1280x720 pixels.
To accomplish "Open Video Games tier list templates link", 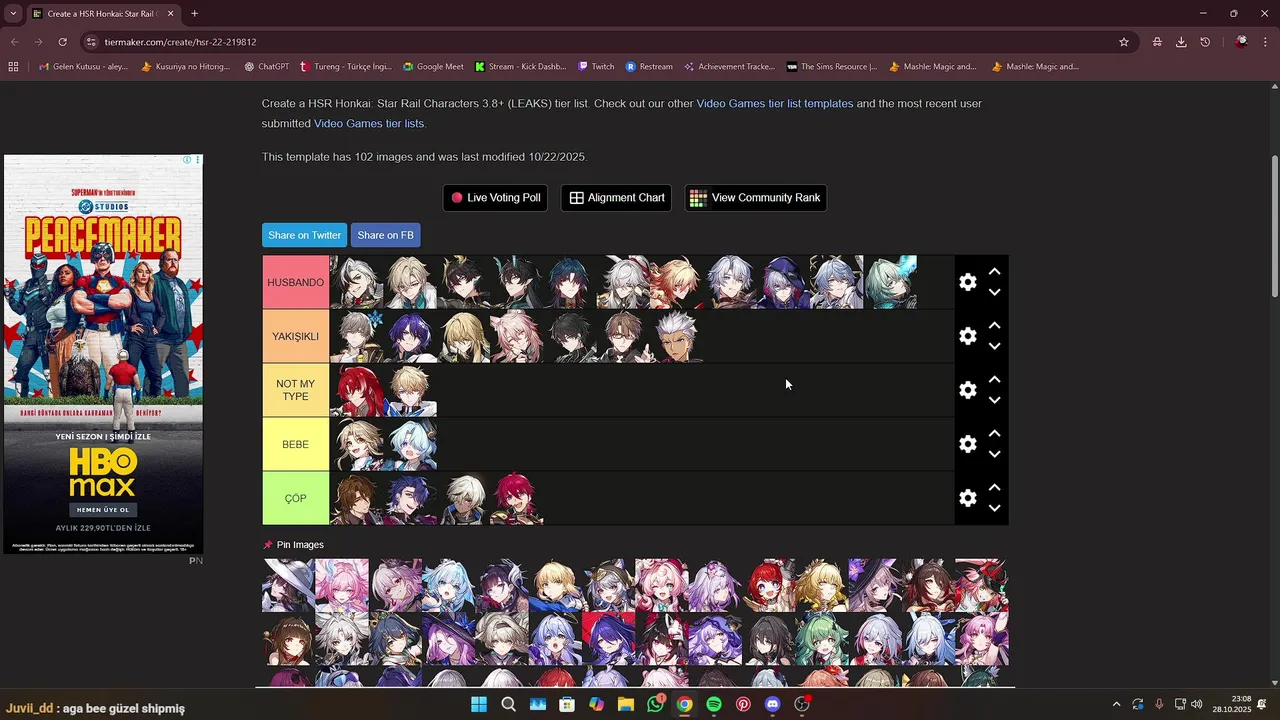I will click(x=775, y=104).
